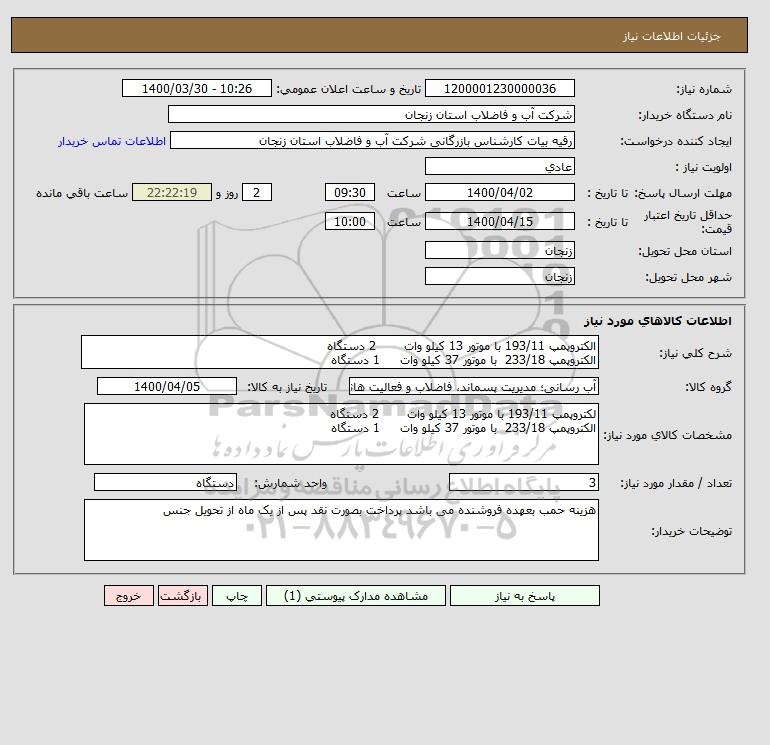The image size is (770, 745).
Task: Click the buyer organization name field
Action: click(371, 114)
